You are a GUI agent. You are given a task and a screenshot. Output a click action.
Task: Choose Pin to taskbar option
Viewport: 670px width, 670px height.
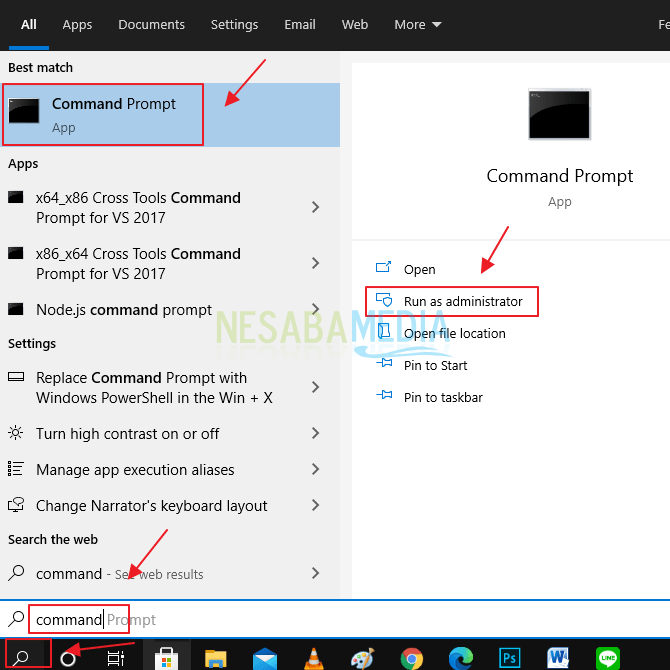(442, 397)
